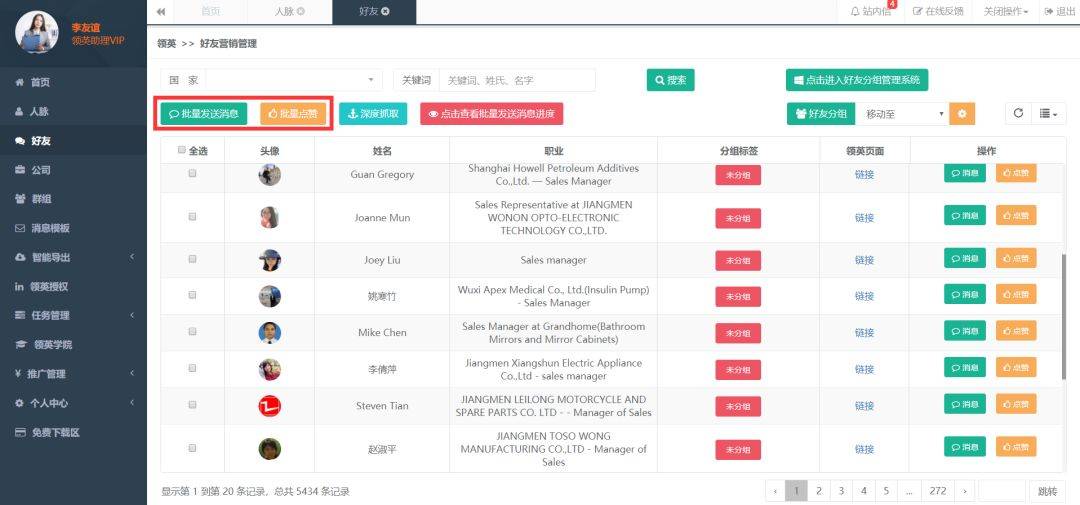The height and width of the screenshot is (505, 1080).
Task: Tick the checkbox for Mike Chen's row
Action: [x=192, y=331]
